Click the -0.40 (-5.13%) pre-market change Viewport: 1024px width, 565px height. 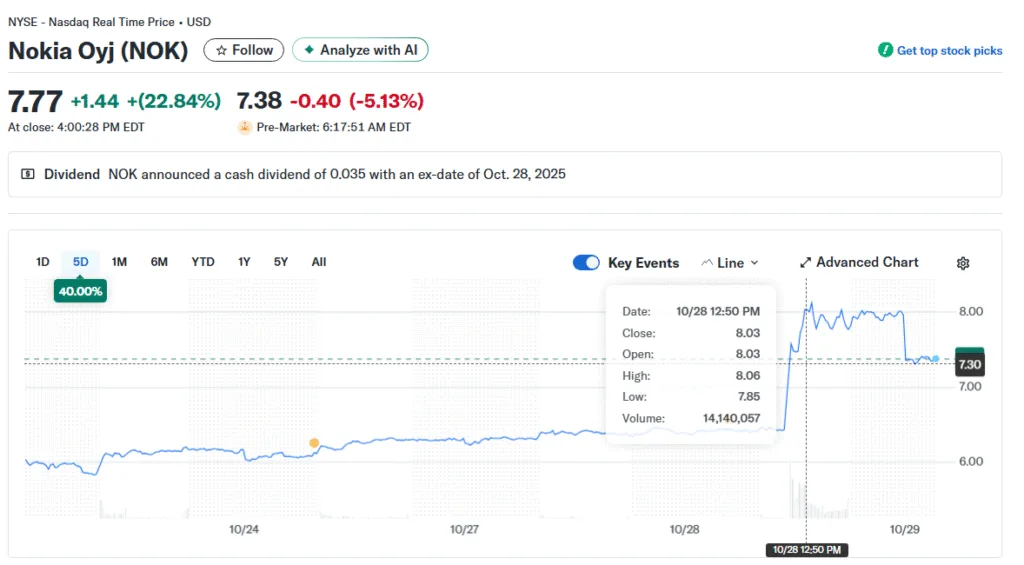357,101
